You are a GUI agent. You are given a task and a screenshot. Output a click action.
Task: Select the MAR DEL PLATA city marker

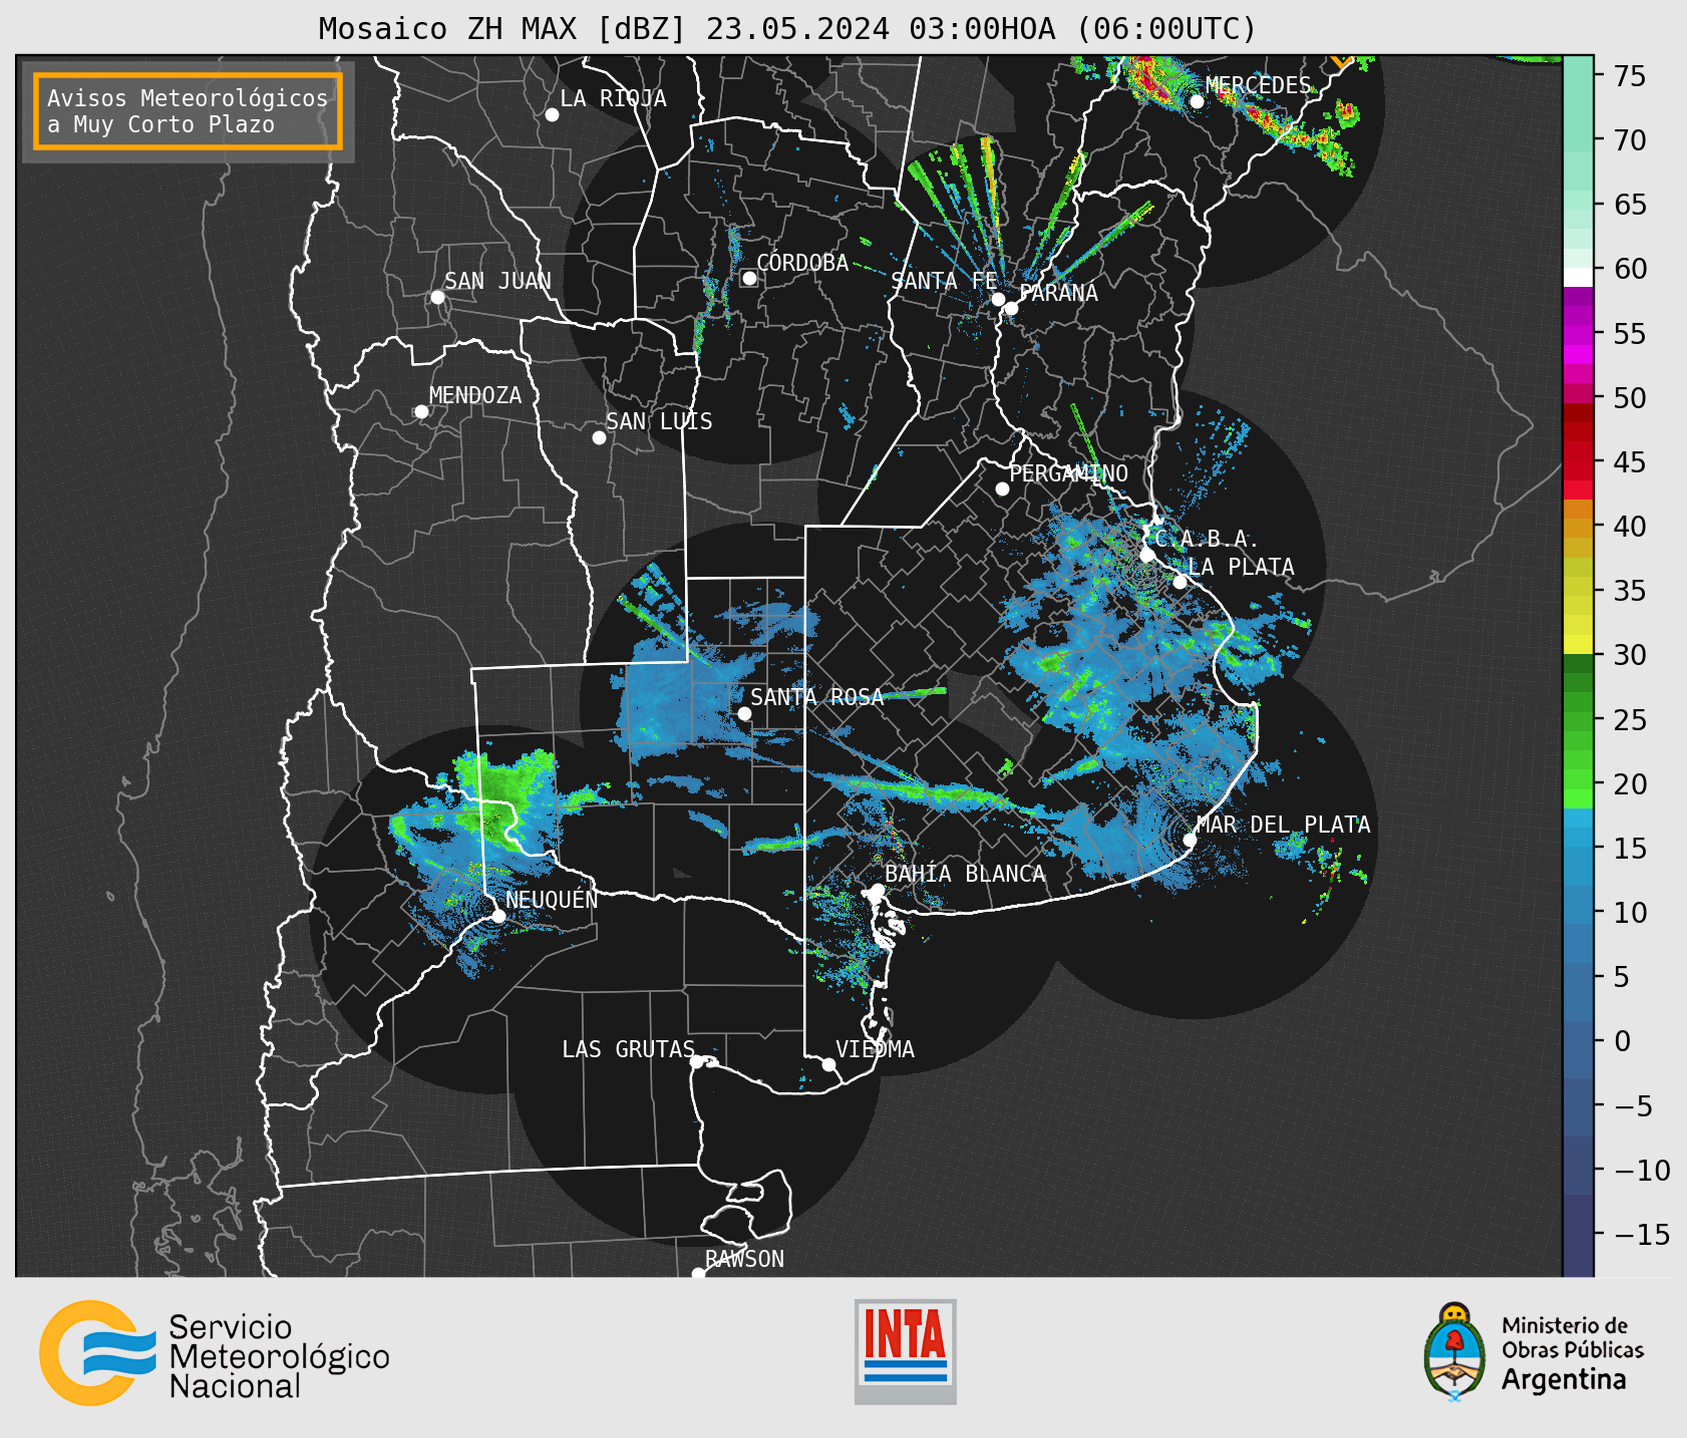click(1189, 840)
